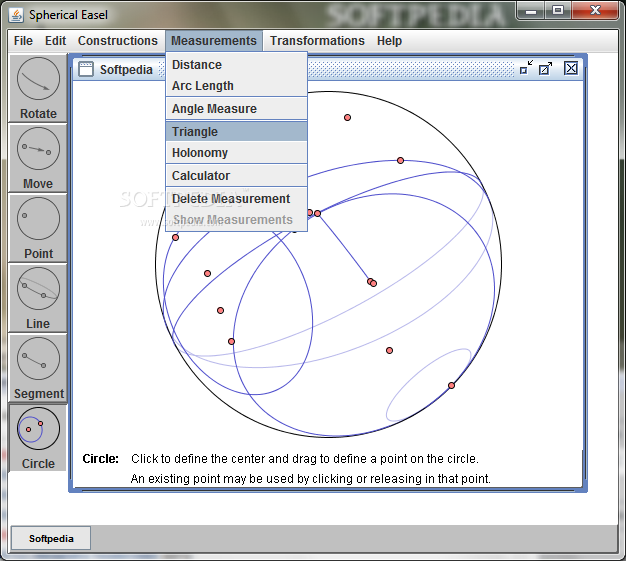
Task: Click Show Measurements menu entry
Action: (236, 220)
